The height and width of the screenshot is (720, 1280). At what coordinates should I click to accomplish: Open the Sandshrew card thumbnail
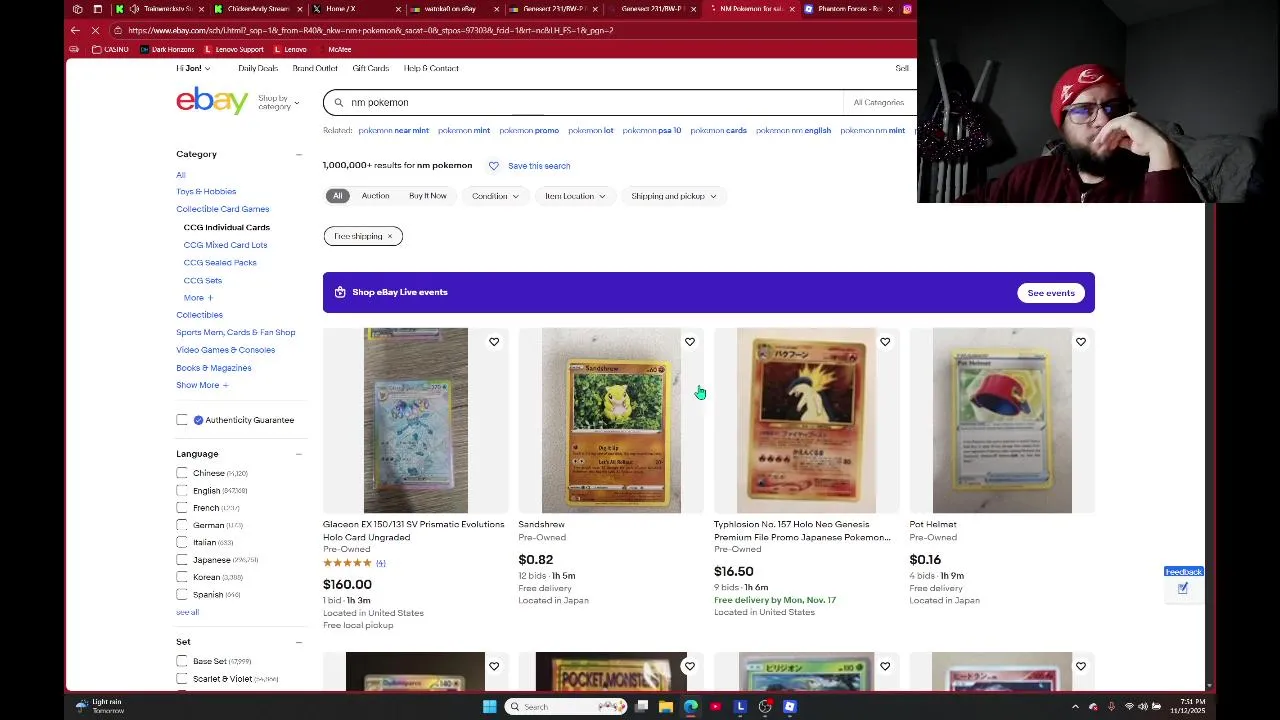[x=611, y=420]
